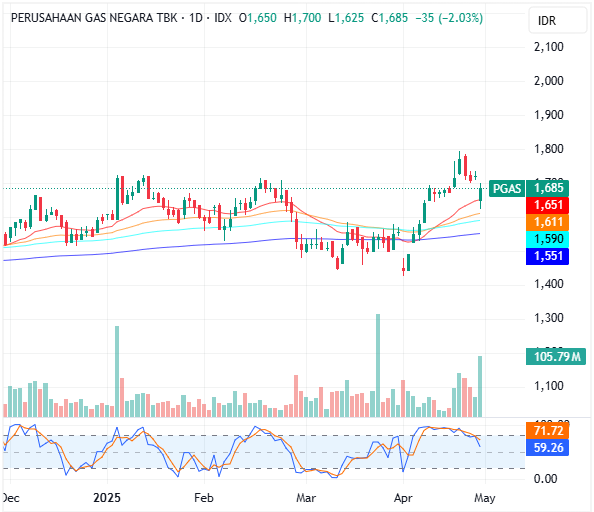Viewport: 594px width, 512px height.
Task: Click the PGAS symbol price tag
Action: tap(507, 188)
